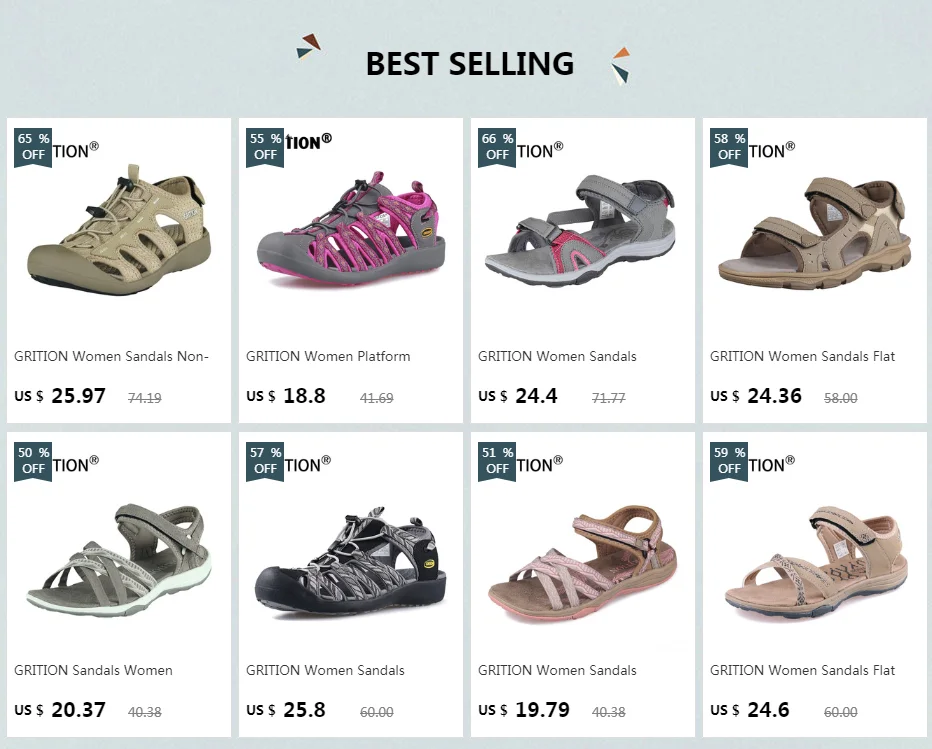
Task: Click the 66% OFF discount badge
Action: (x=497, y=146)
